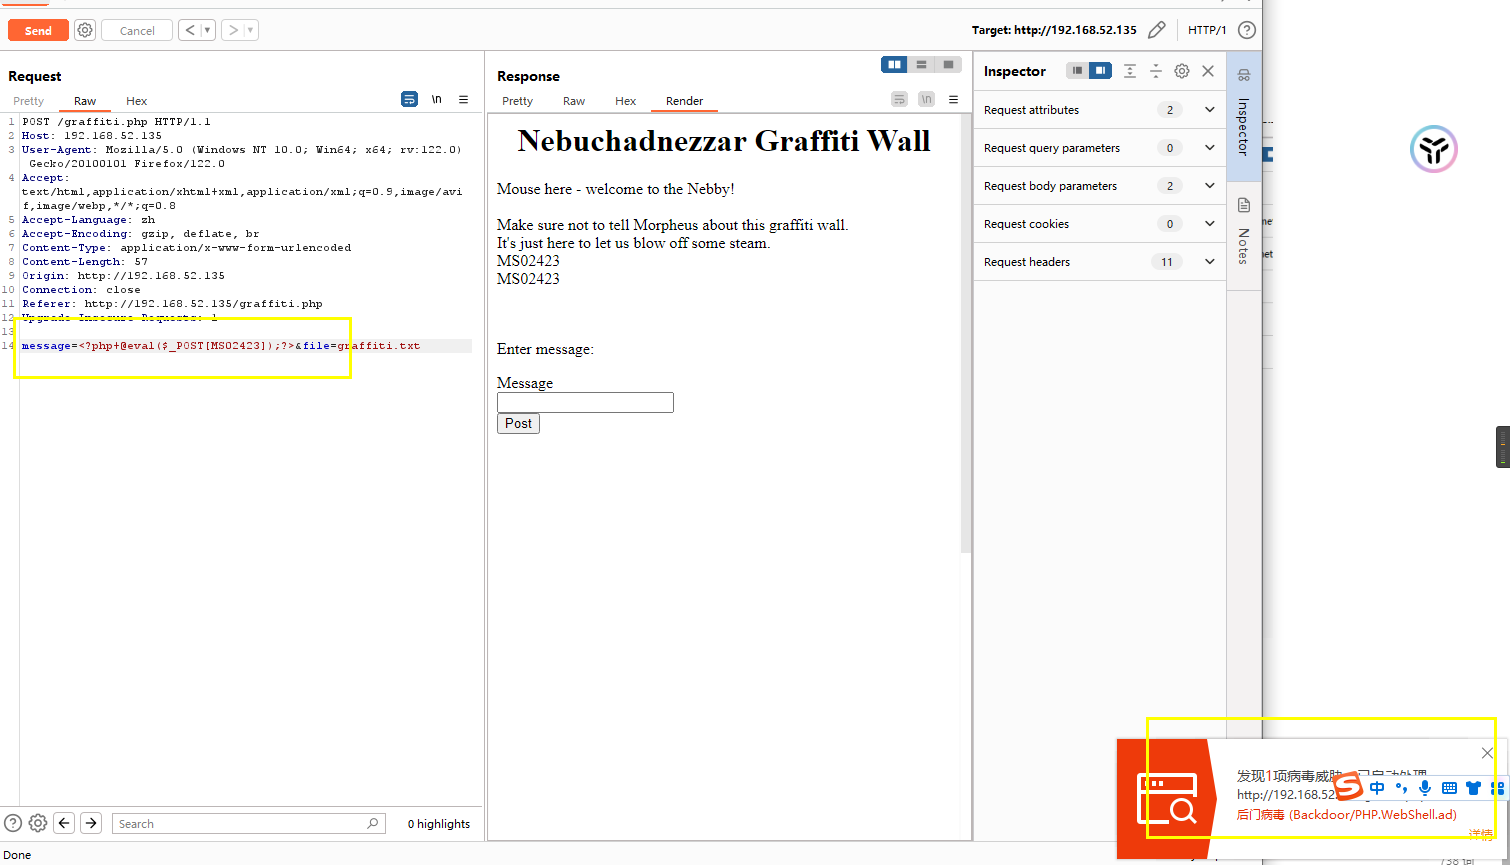This screenshot has width=1510, height=865.
Task: Open the IME toolbox grid icon
Action: [x=1497, y=788]
